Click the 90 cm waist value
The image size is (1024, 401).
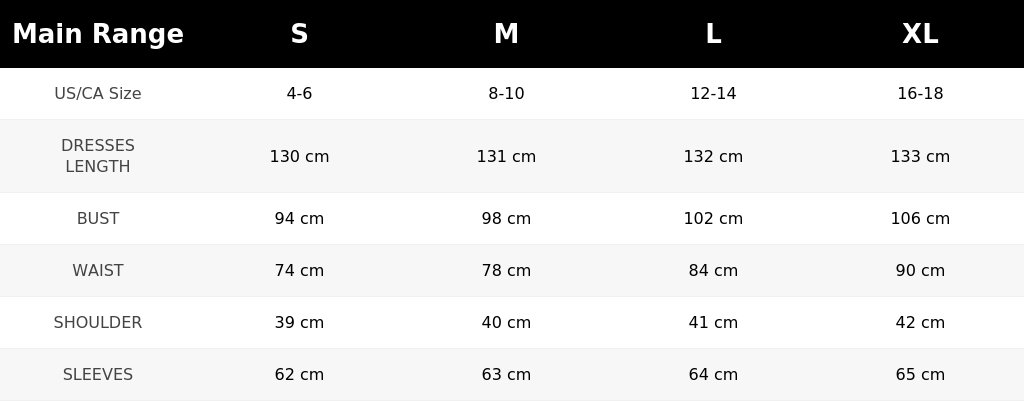[920, 270]
